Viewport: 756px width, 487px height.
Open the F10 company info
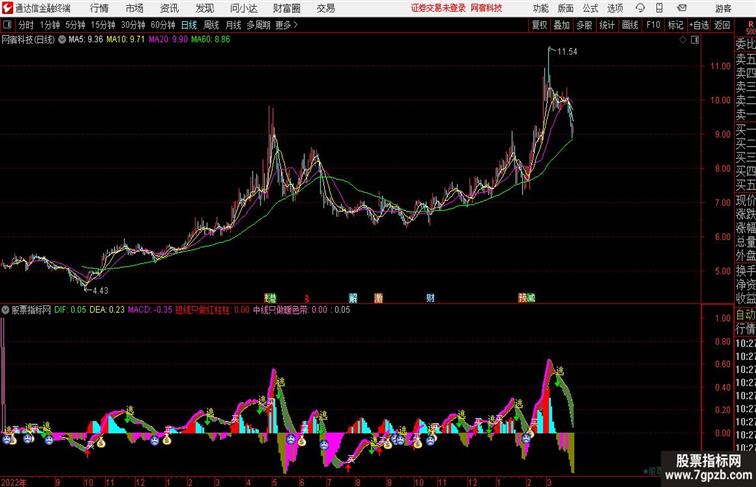(x=653, y=25)
